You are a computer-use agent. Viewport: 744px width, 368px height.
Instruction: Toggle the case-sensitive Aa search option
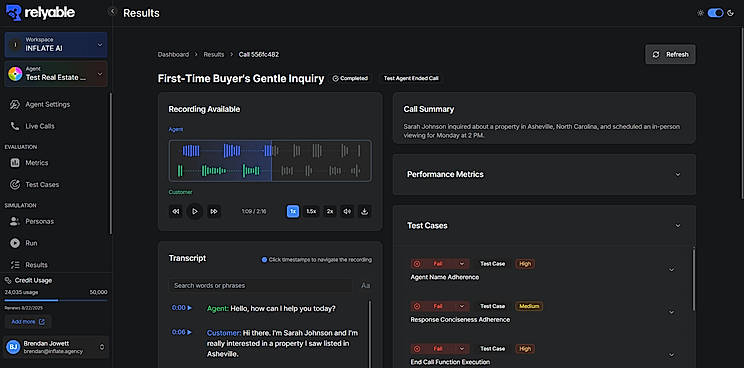365,285
